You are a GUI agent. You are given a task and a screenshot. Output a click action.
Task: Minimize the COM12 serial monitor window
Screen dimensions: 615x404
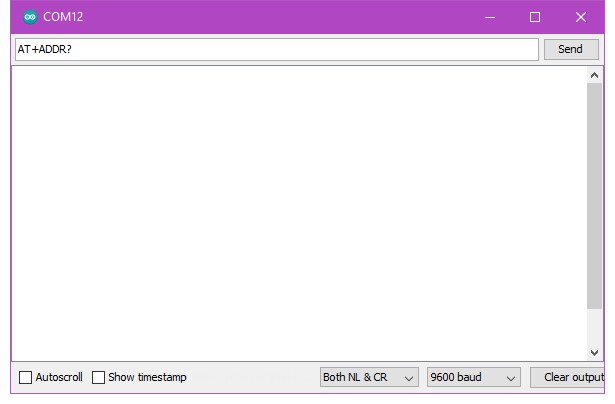tap(489, 17)
